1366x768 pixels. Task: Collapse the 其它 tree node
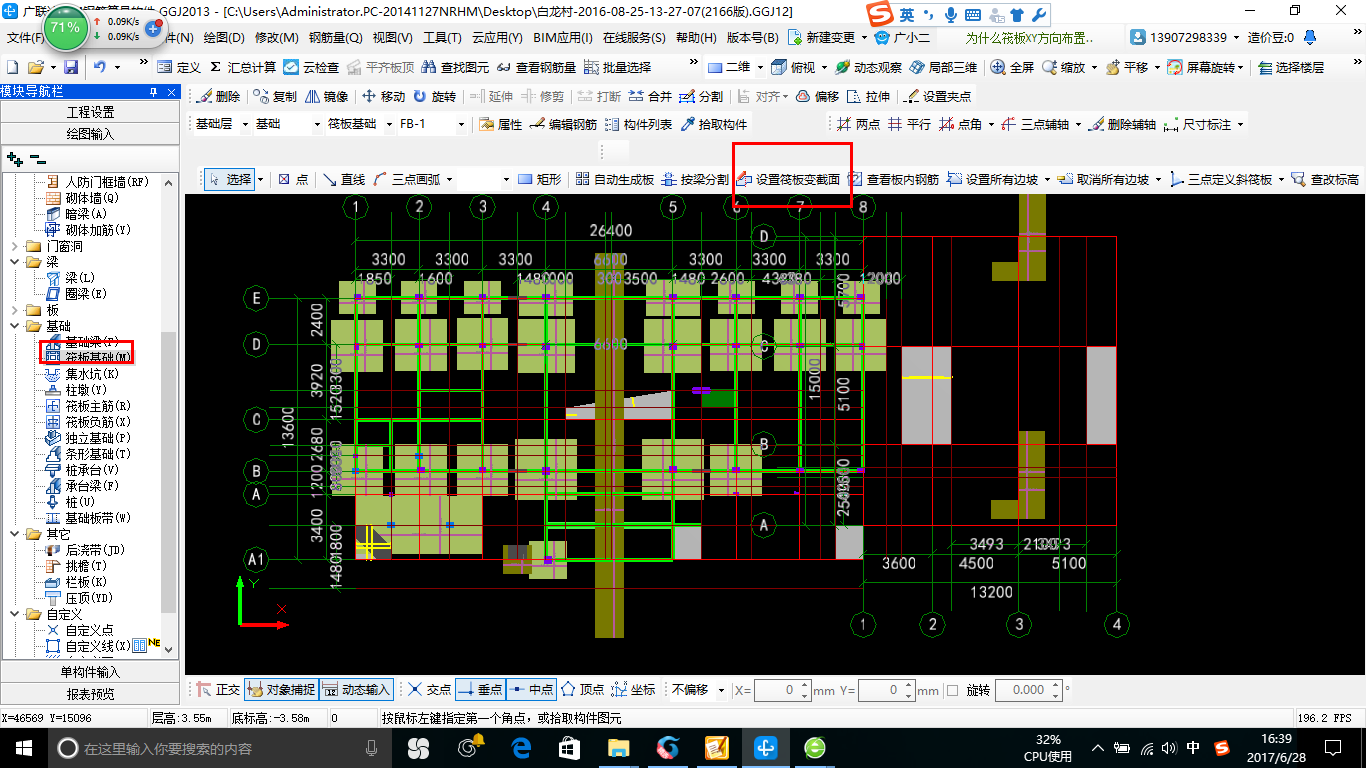13,534
